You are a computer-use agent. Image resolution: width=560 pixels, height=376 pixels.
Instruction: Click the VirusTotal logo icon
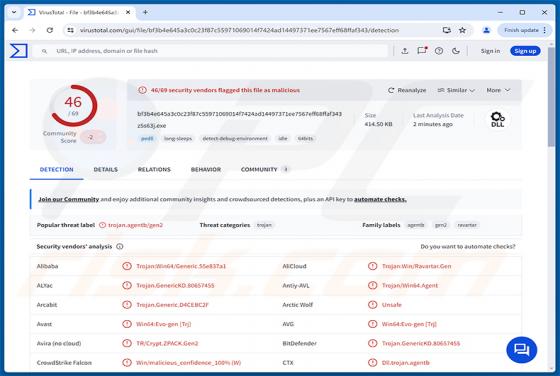point(19,51)
